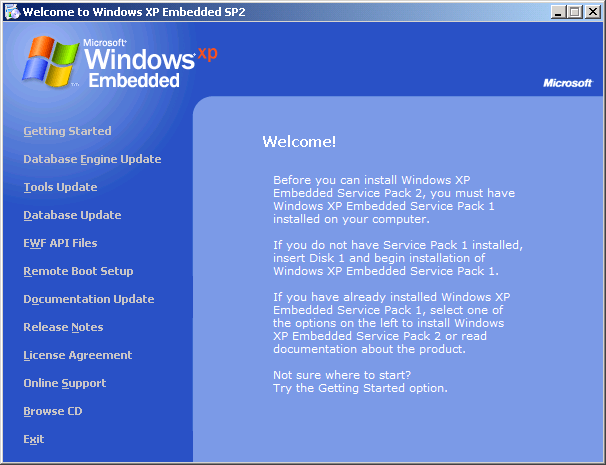Close the Welcome to Windows XP Embedded window
Image resolution: width=606 pixels, height=465 pixels.
click(592, 12)
